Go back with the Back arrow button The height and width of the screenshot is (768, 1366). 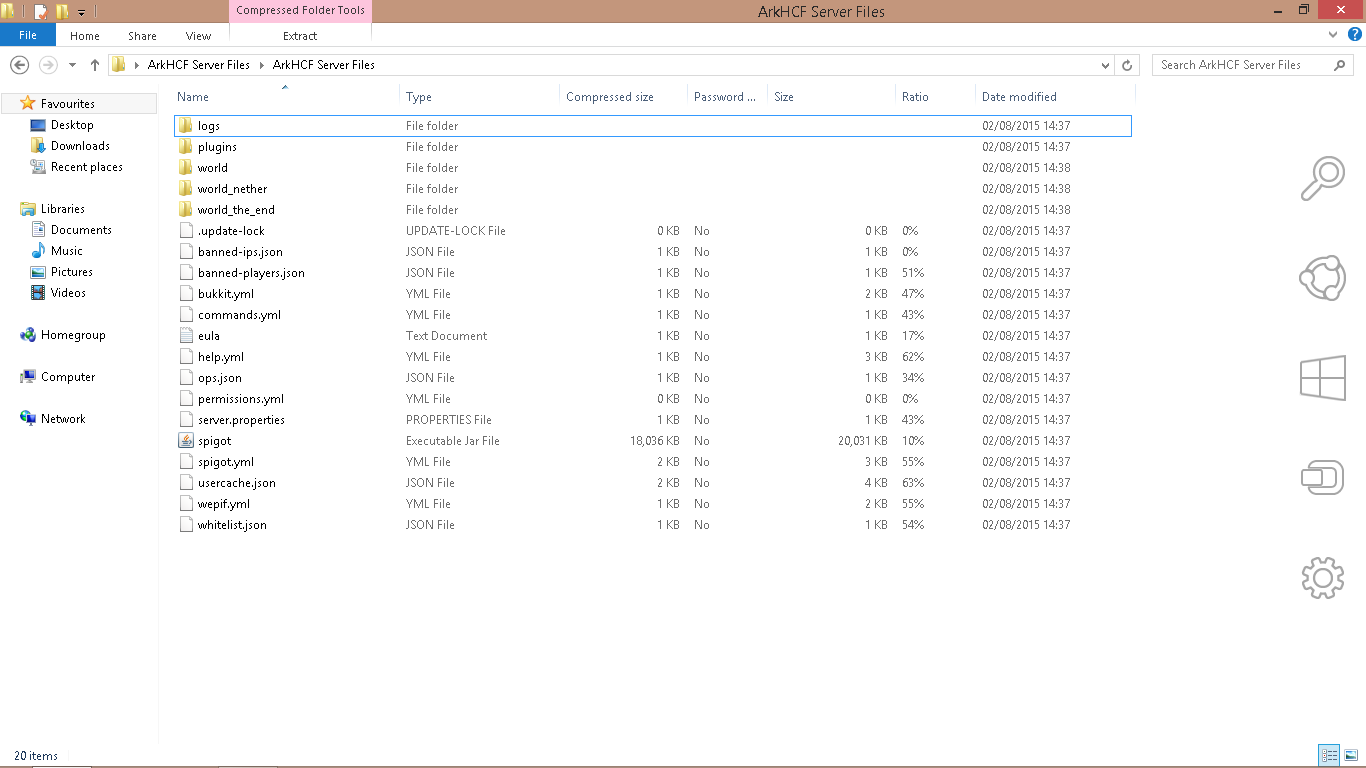(19, 65)
